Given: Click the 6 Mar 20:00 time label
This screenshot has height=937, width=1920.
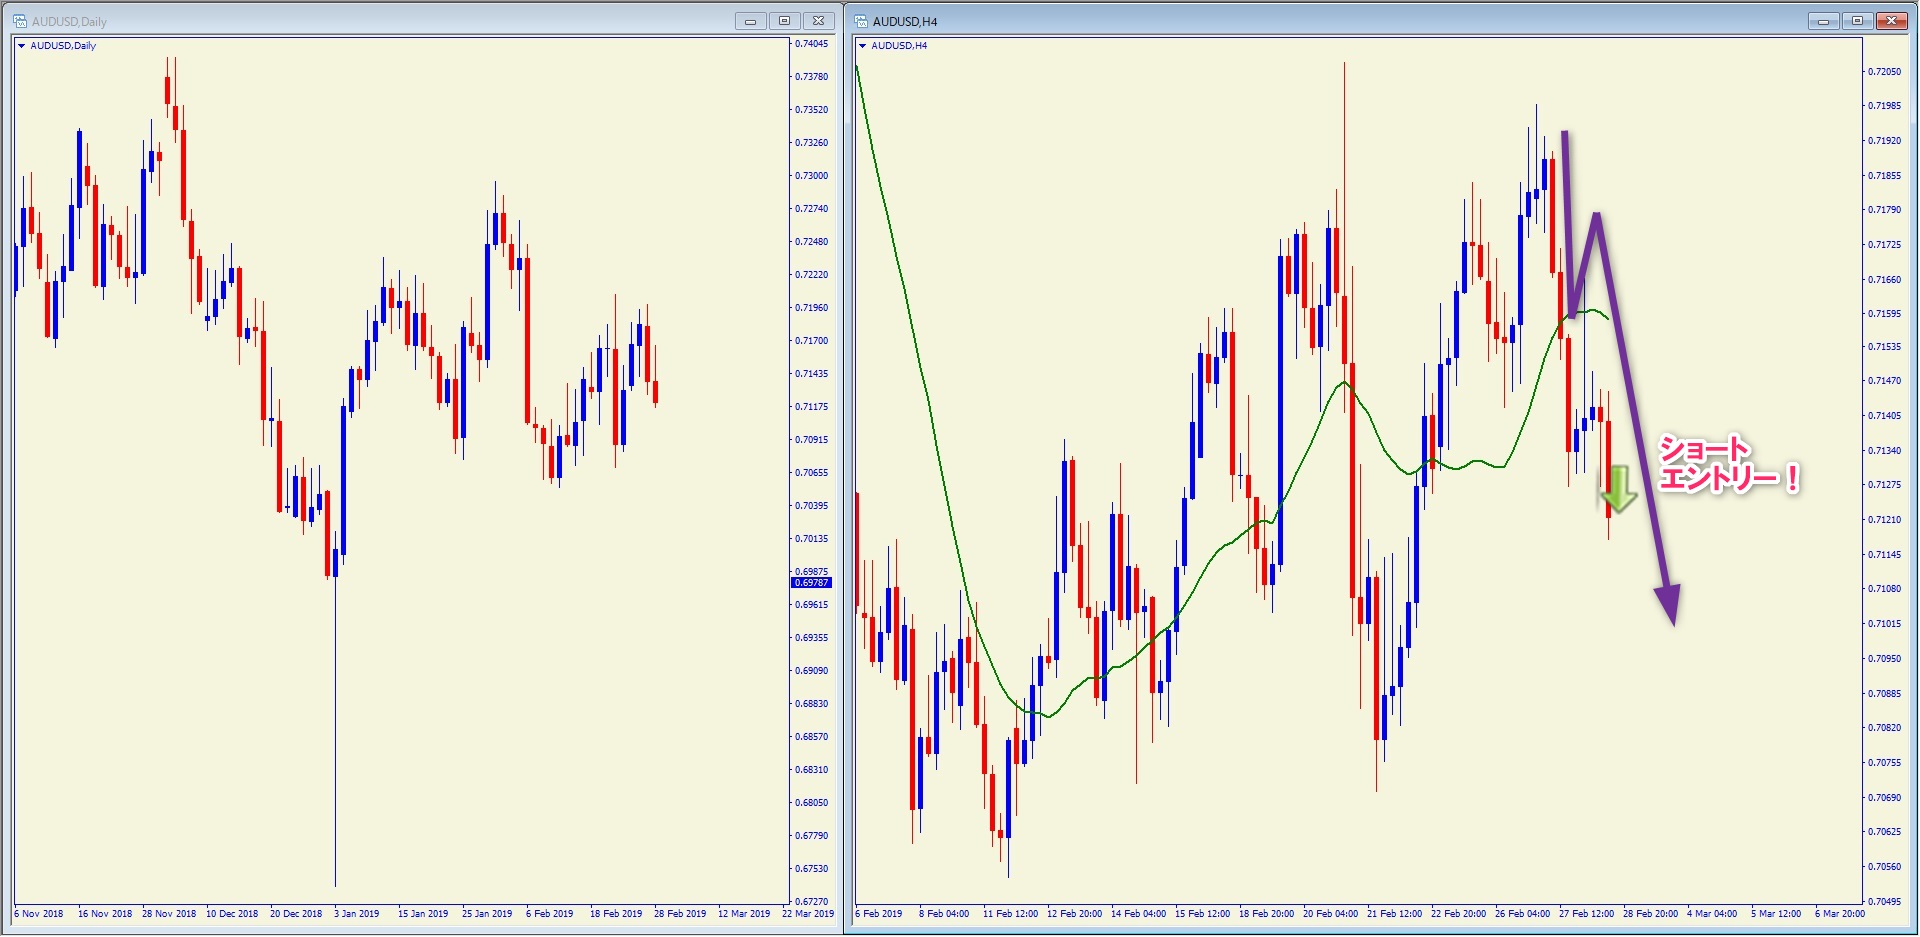Looking at the screenshot, I should tap(1840, 914).
